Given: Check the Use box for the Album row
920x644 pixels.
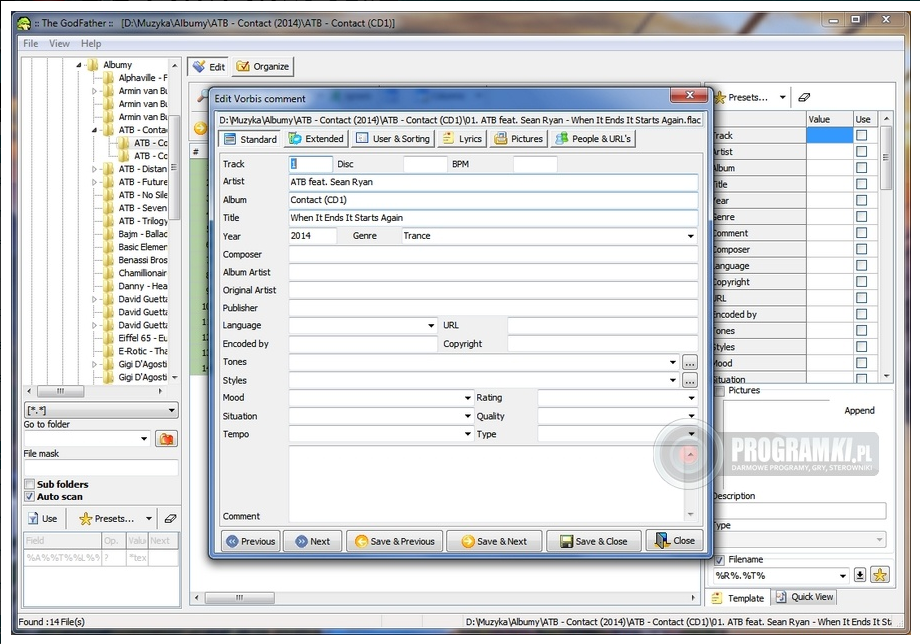Looking at the screenshot, I should (861, 168).
